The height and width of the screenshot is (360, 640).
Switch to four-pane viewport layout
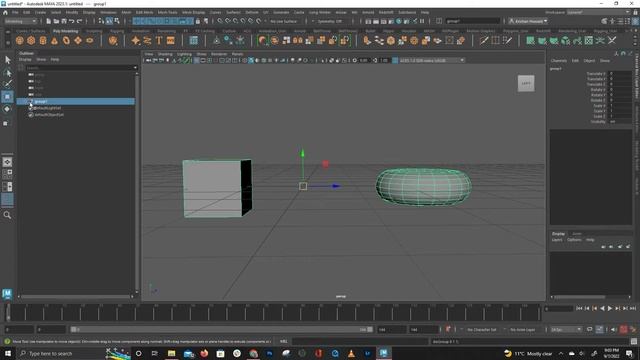coord(7,174)
